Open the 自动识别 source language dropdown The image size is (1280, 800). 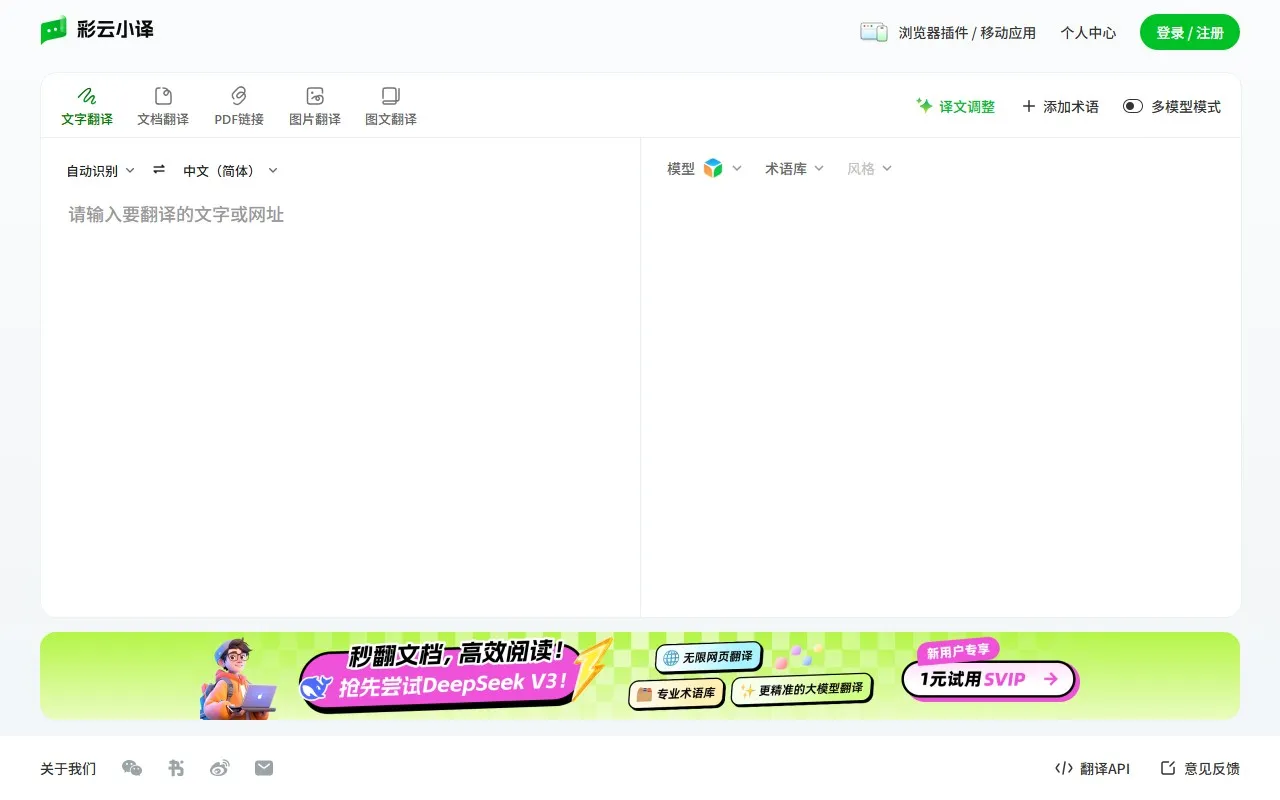coord(100,170)
